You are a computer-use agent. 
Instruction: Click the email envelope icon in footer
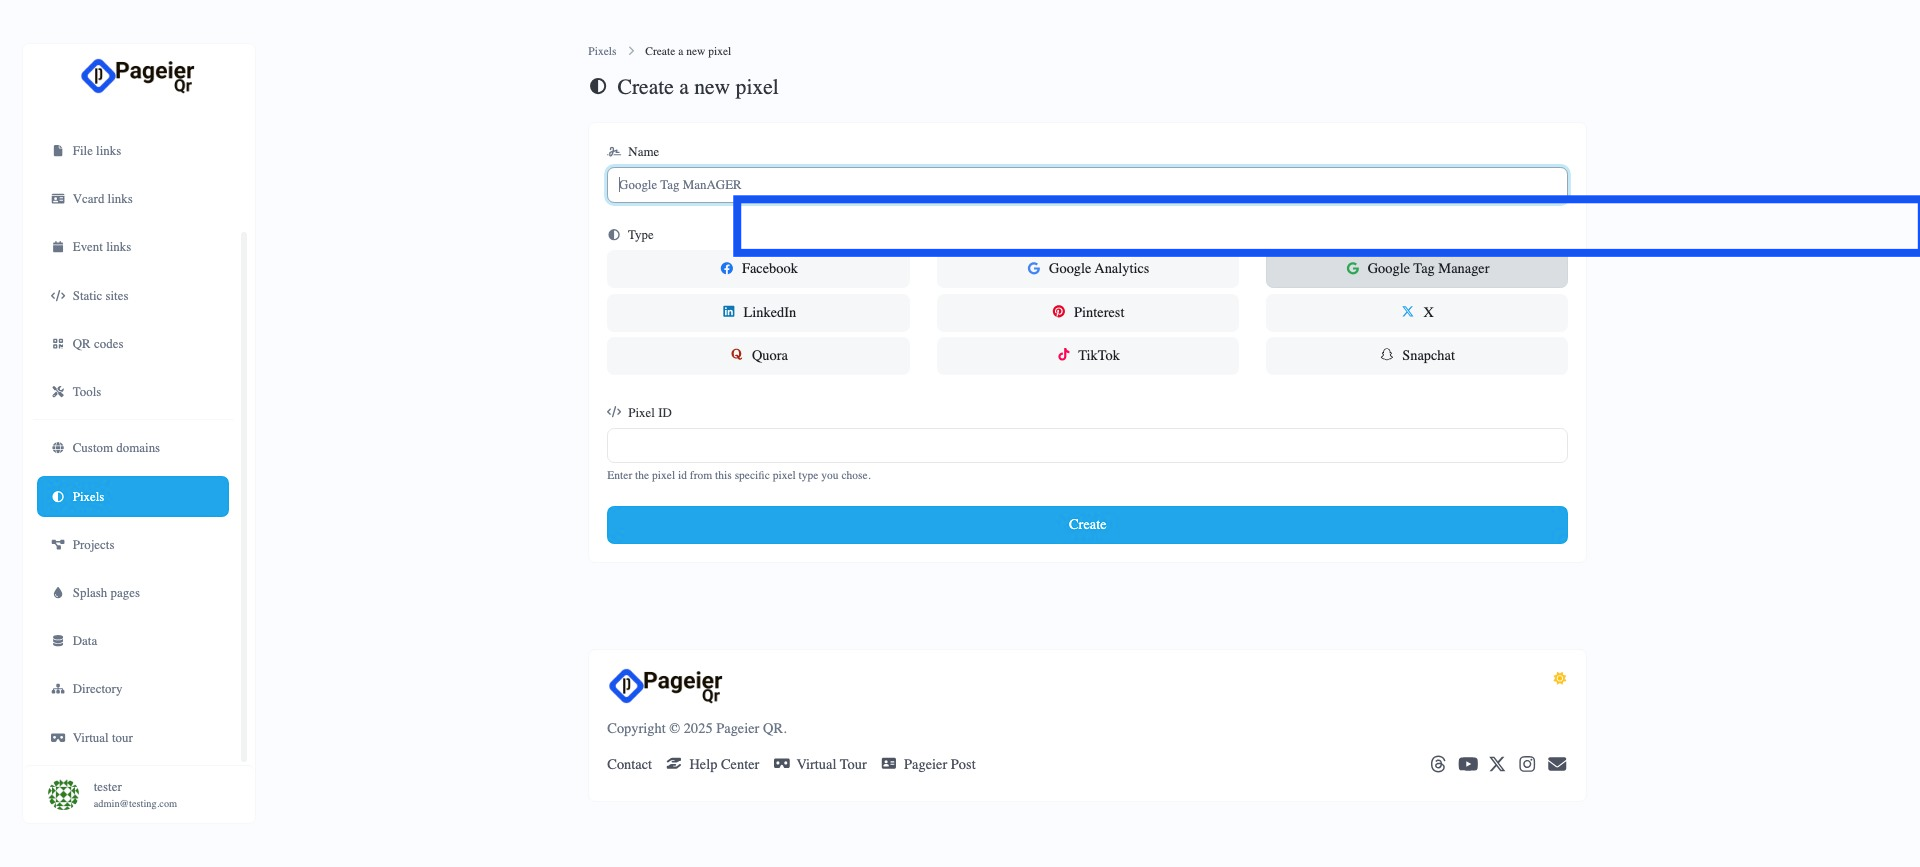pos(1557,764)
